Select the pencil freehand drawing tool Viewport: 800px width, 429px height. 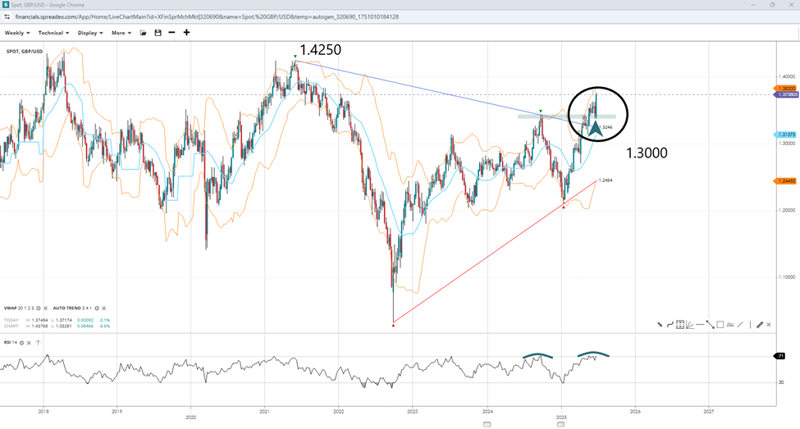click(759, 325)
